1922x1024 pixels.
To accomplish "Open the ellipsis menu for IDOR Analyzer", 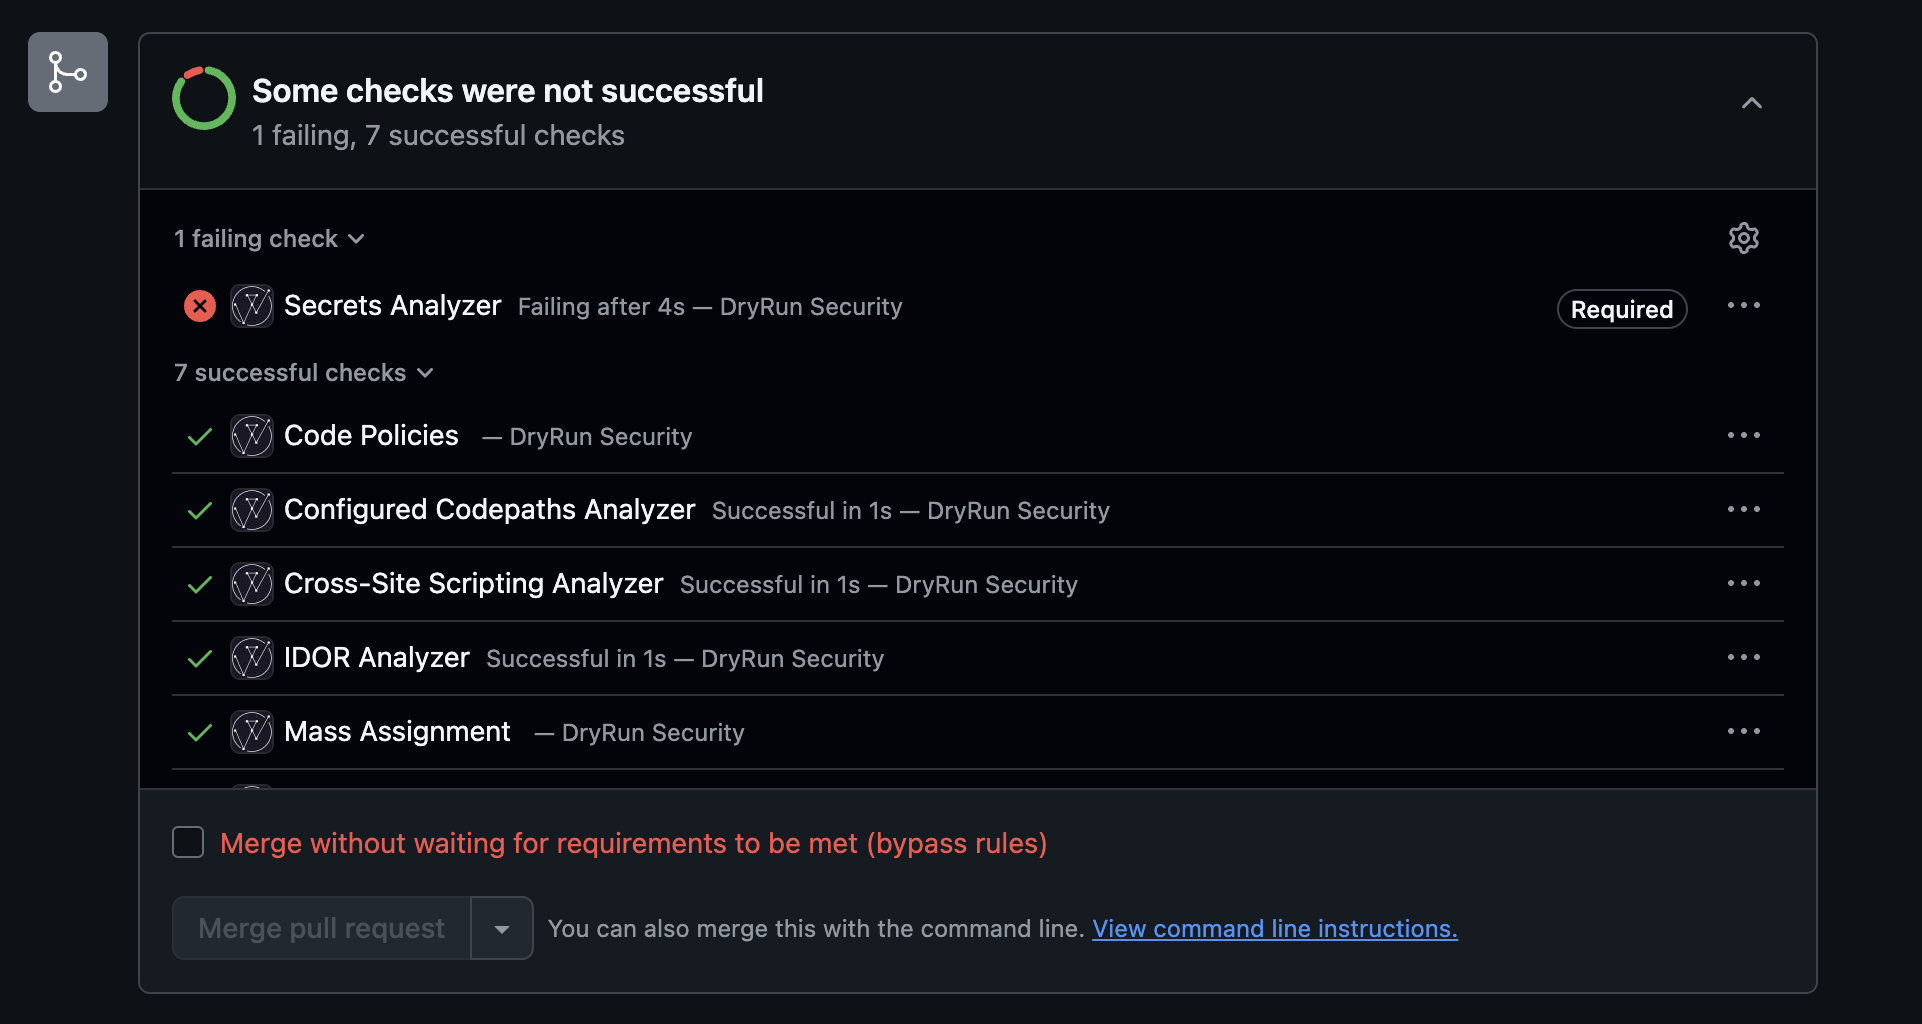I will coord(1743,657).
